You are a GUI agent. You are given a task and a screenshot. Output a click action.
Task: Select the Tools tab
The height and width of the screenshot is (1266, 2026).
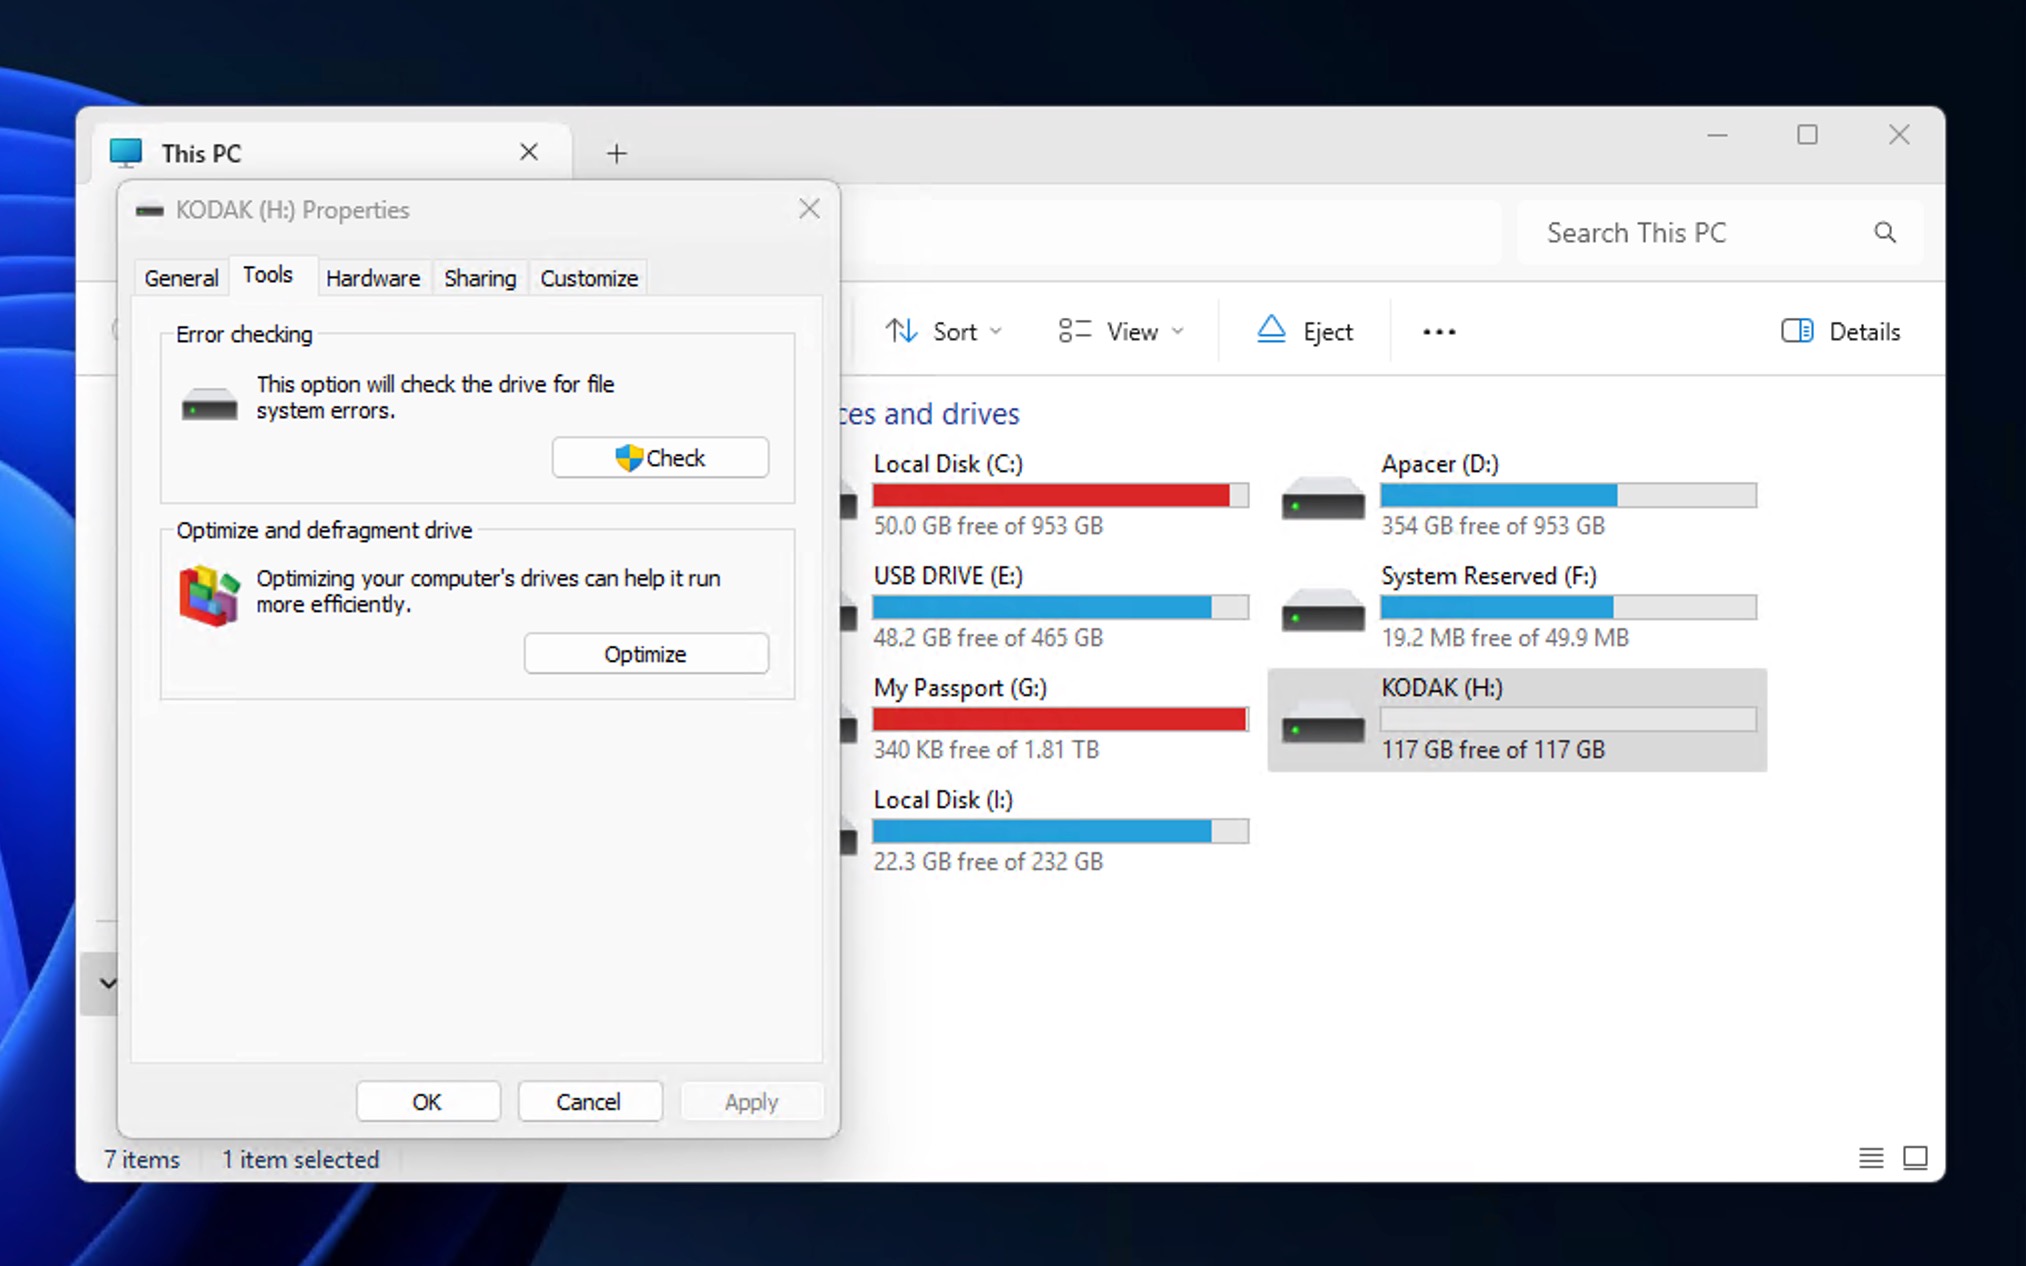tap(268, 275)
